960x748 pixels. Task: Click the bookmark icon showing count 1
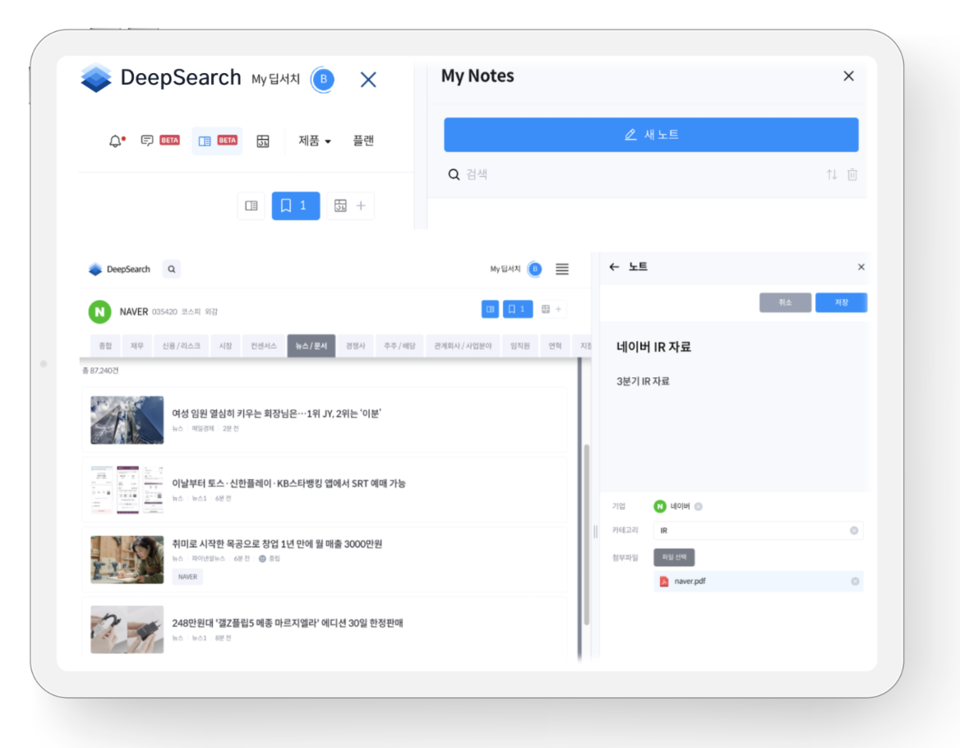pos(295,204)
